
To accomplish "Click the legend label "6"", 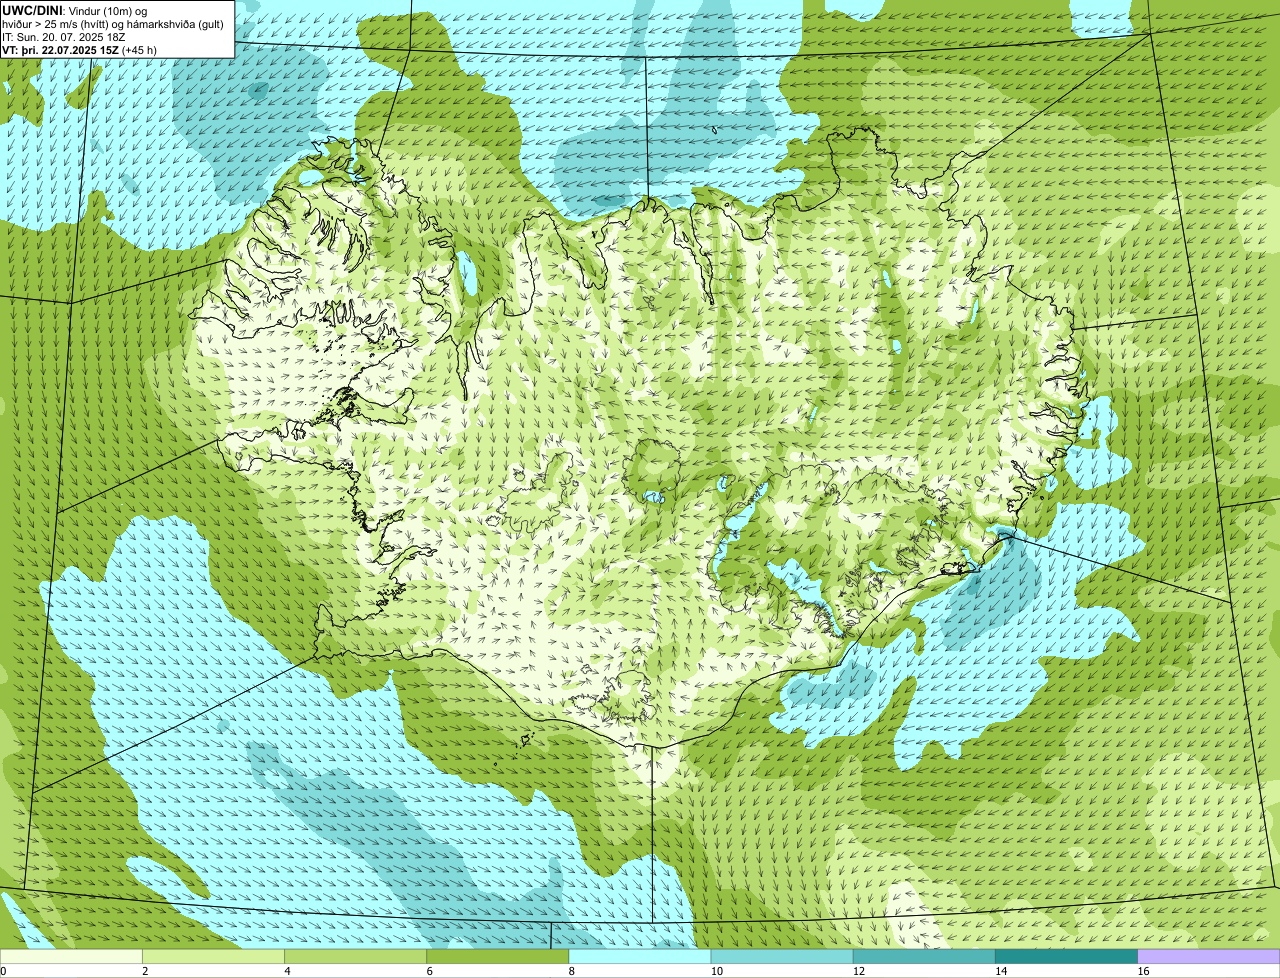I will 430,971.
